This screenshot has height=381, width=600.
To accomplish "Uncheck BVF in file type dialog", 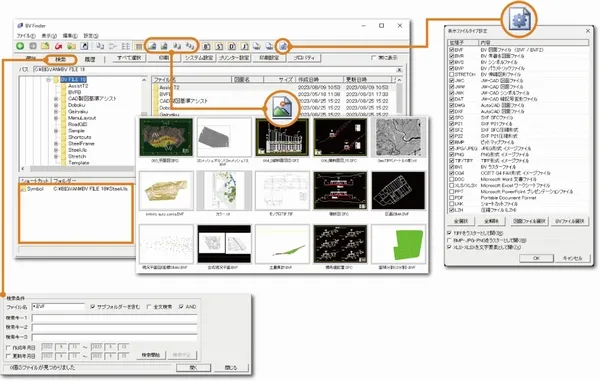I will (x=452, y=50).
